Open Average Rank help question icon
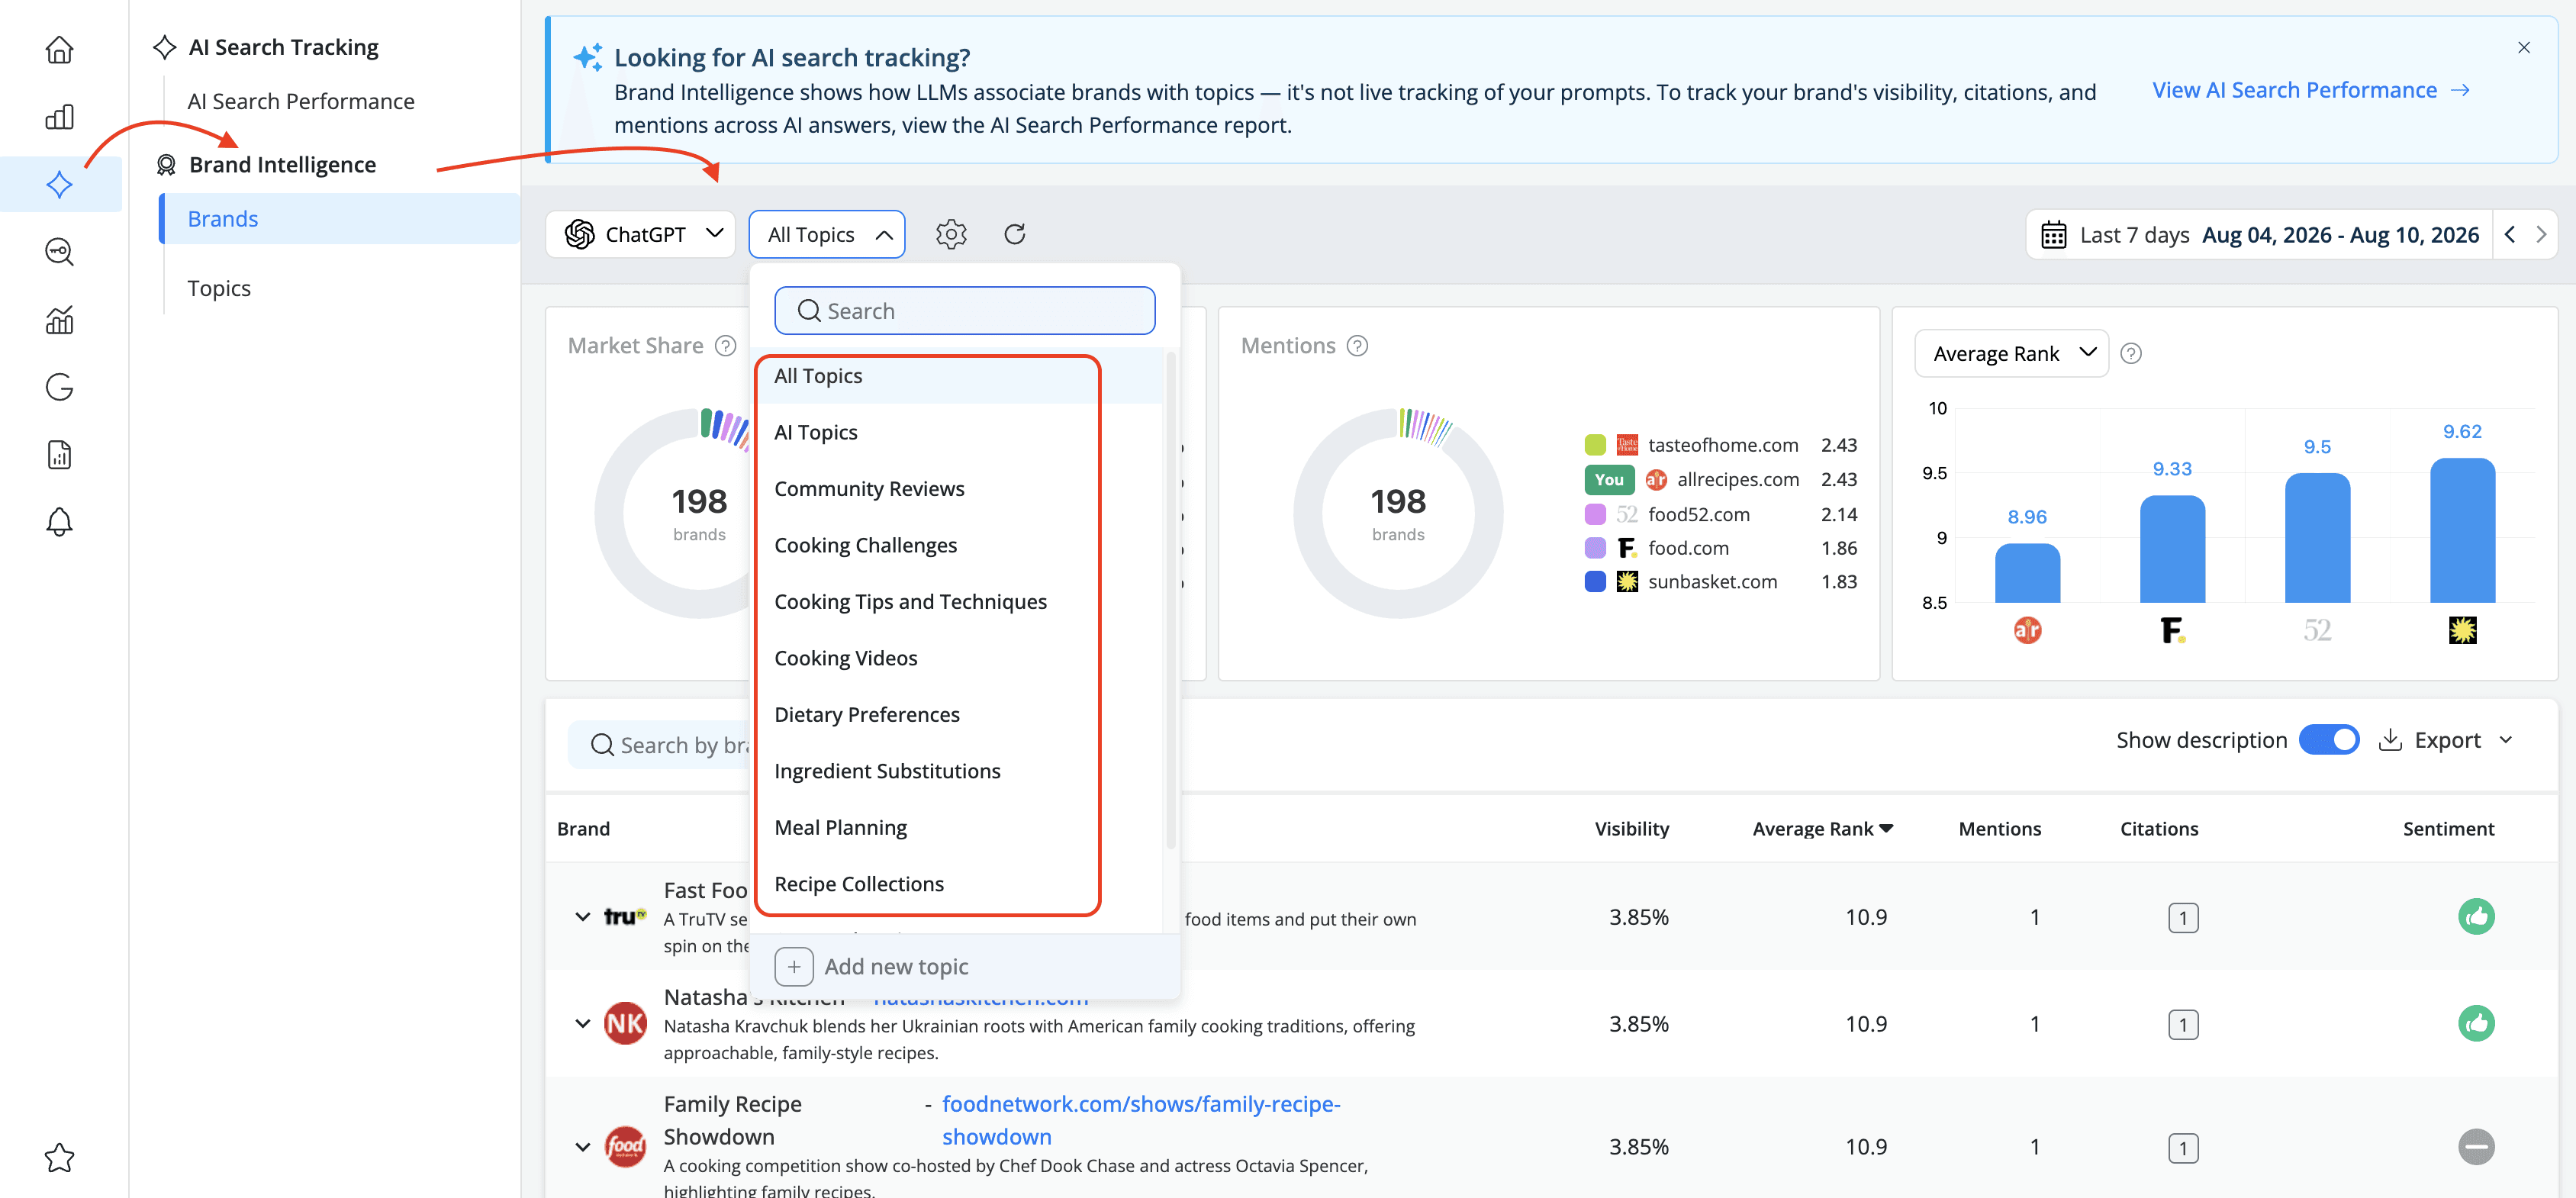The width and height of the screenshot is (2576, 1198). 2131,354
